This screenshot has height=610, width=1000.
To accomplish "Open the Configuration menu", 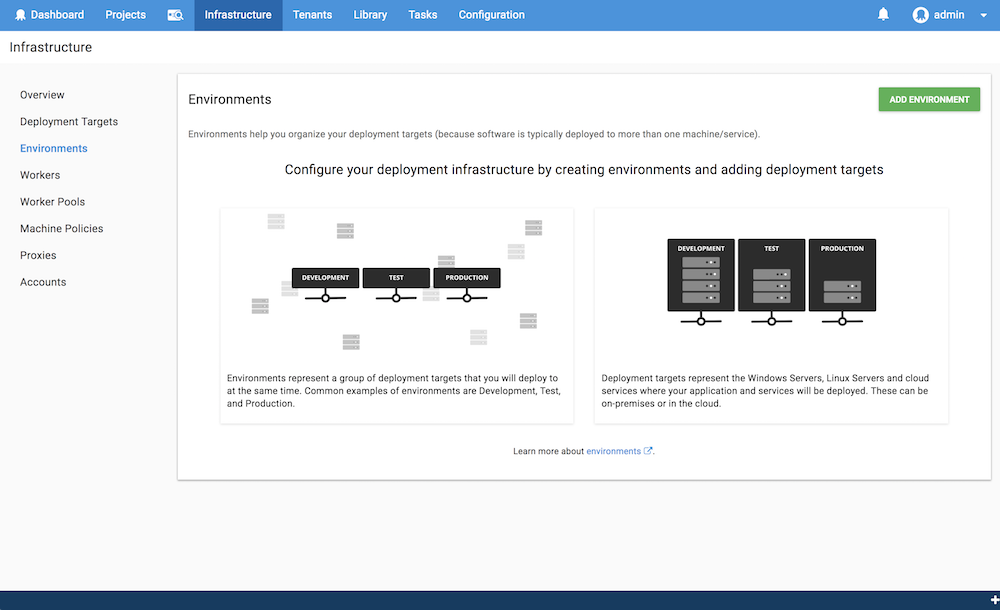I will tap(492, 15).
